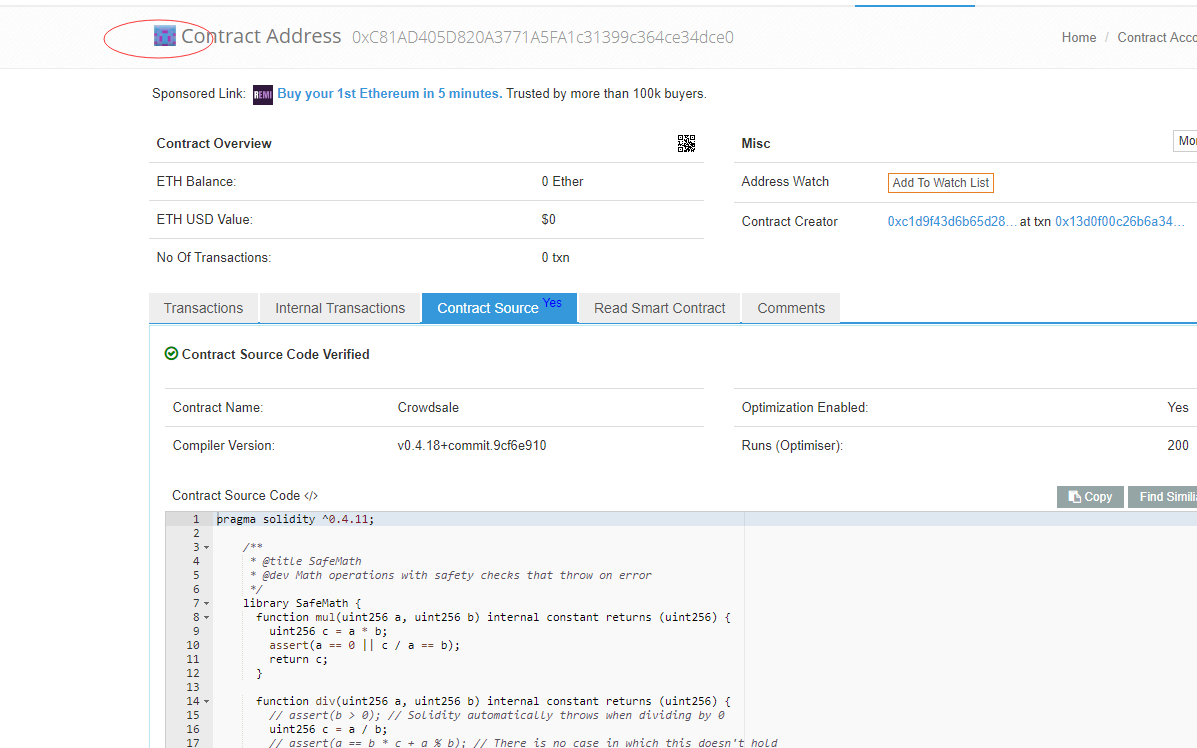Image resolution: width=1197 pixels, height=748 pixels.
Task: Fold the div function at line 14
Action: pos(205,701)
